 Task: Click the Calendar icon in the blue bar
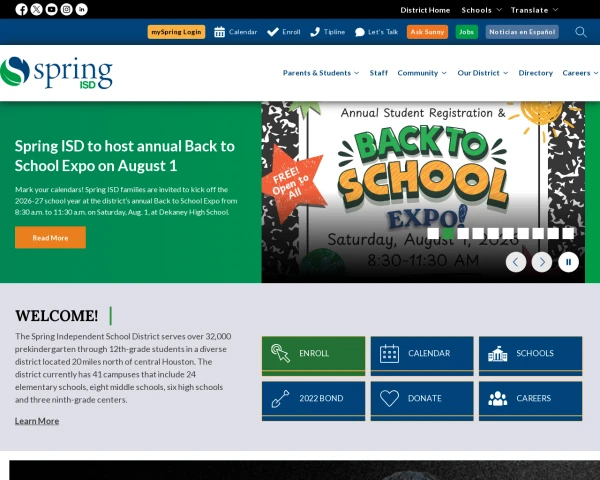tap(219, 32)
